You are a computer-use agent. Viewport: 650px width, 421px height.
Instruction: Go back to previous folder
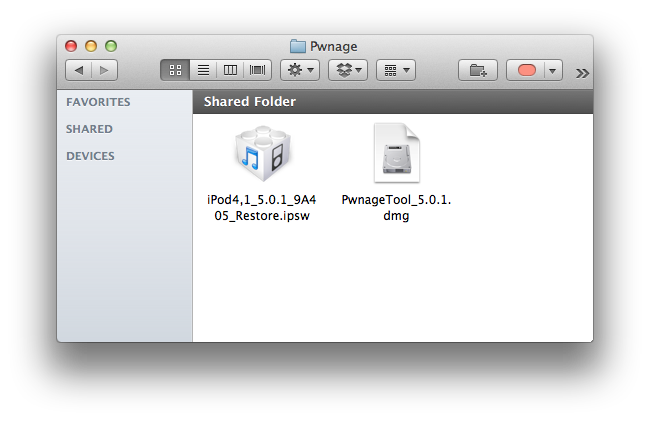78,70
